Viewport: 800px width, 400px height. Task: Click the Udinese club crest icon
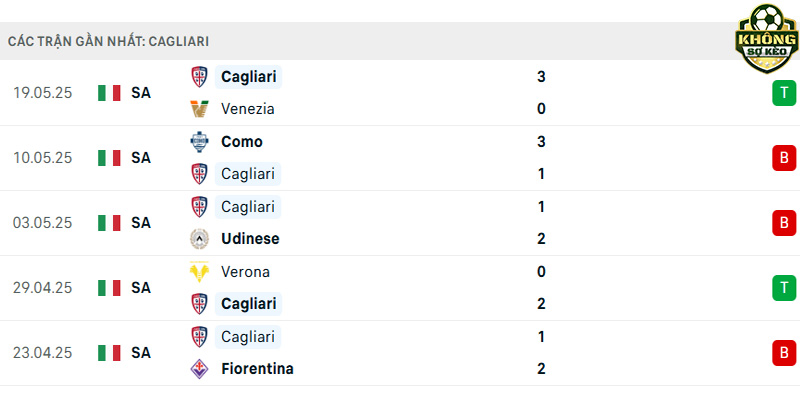coord(199,239)
